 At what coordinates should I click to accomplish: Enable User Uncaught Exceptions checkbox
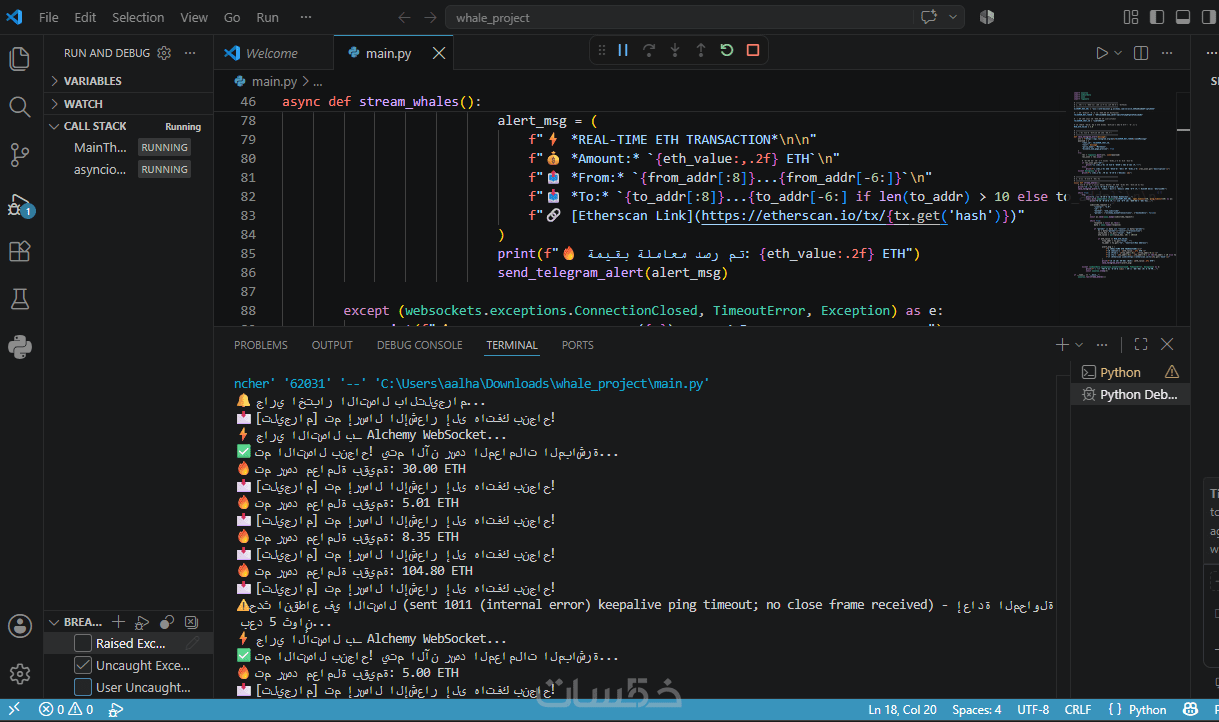(x=84, y=688)
